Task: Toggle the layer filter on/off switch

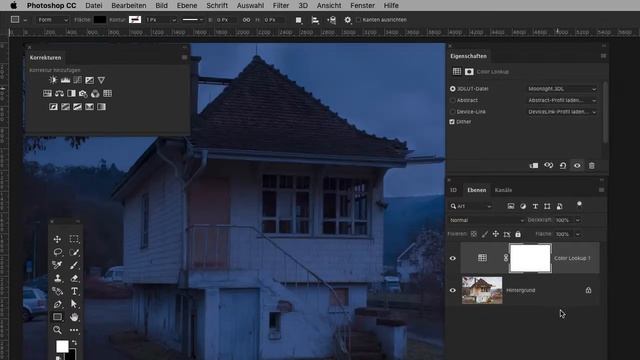Action: tap(579, 204)
